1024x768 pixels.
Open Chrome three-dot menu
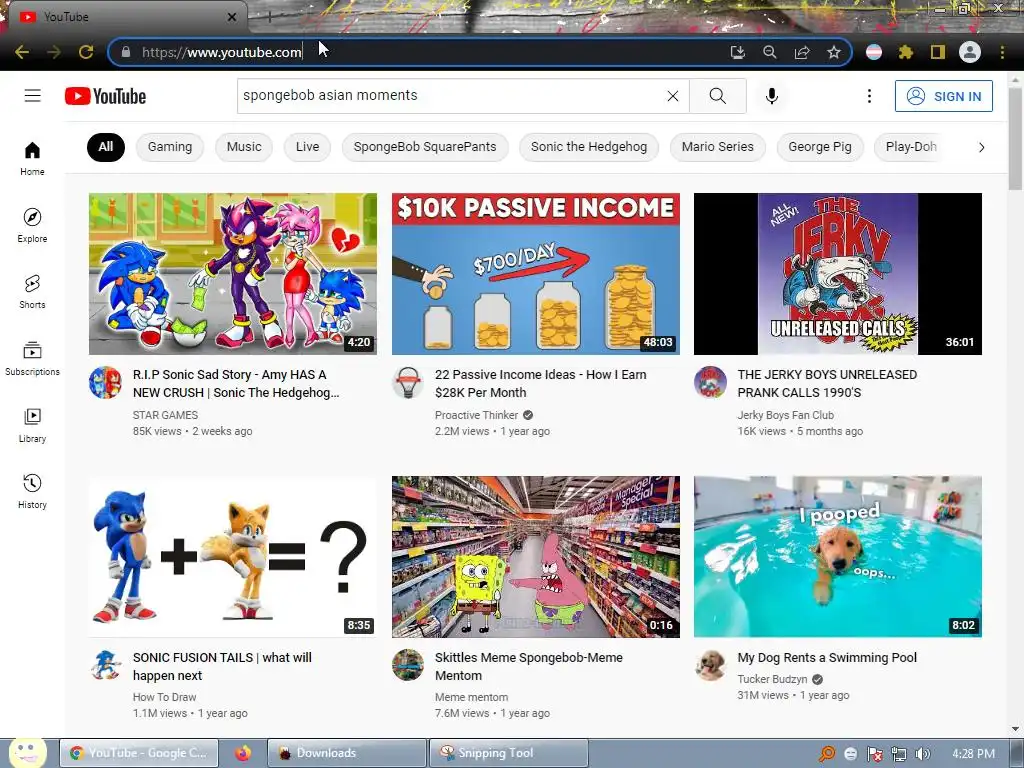coord(1002,52)
